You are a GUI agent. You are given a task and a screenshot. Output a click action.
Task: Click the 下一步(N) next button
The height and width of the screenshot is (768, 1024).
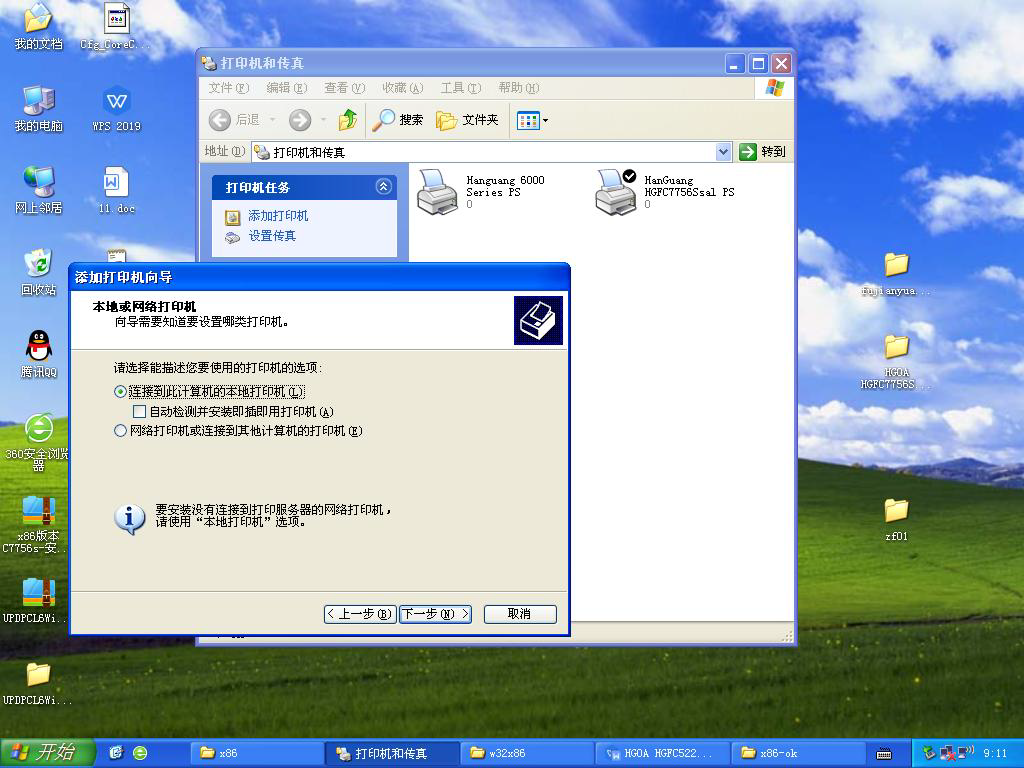click(x=436, y=614)
